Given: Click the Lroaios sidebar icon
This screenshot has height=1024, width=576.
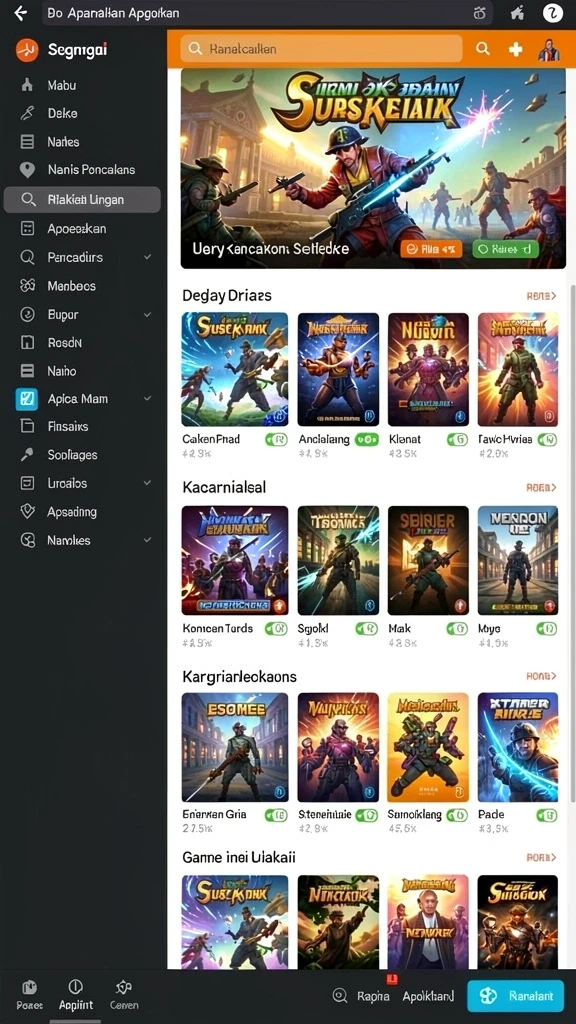Looking at the screenshot, I should [x=27, y=483].
